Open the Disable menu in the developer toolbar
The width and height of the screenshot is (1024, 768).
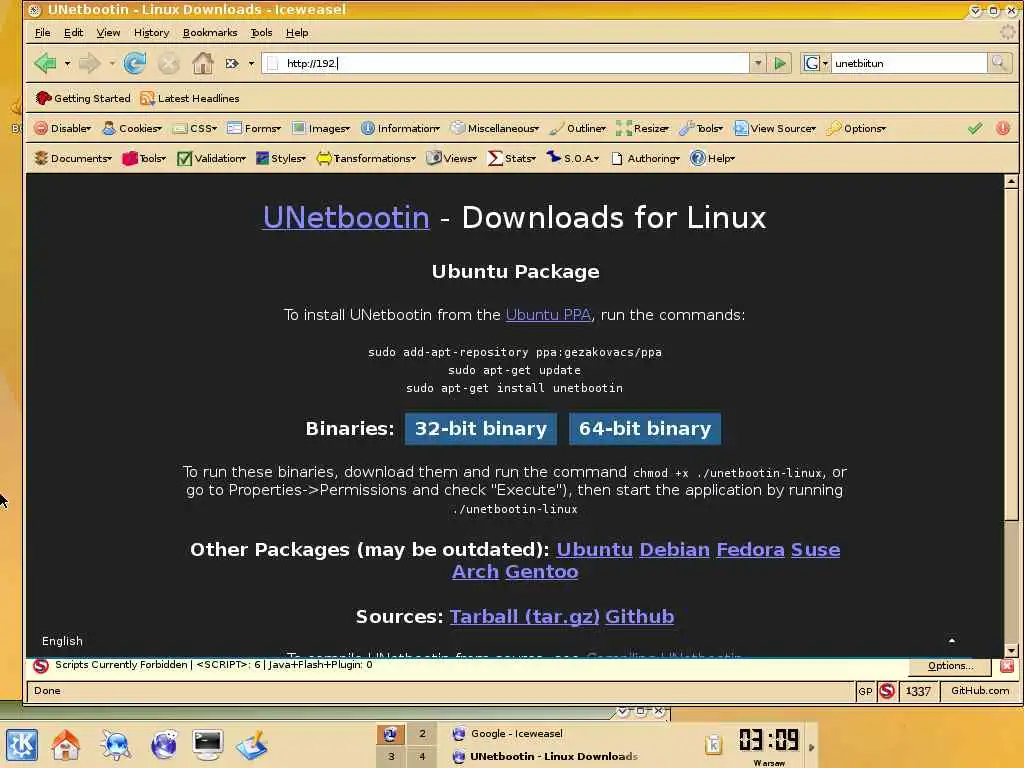(x=63, y=128)
